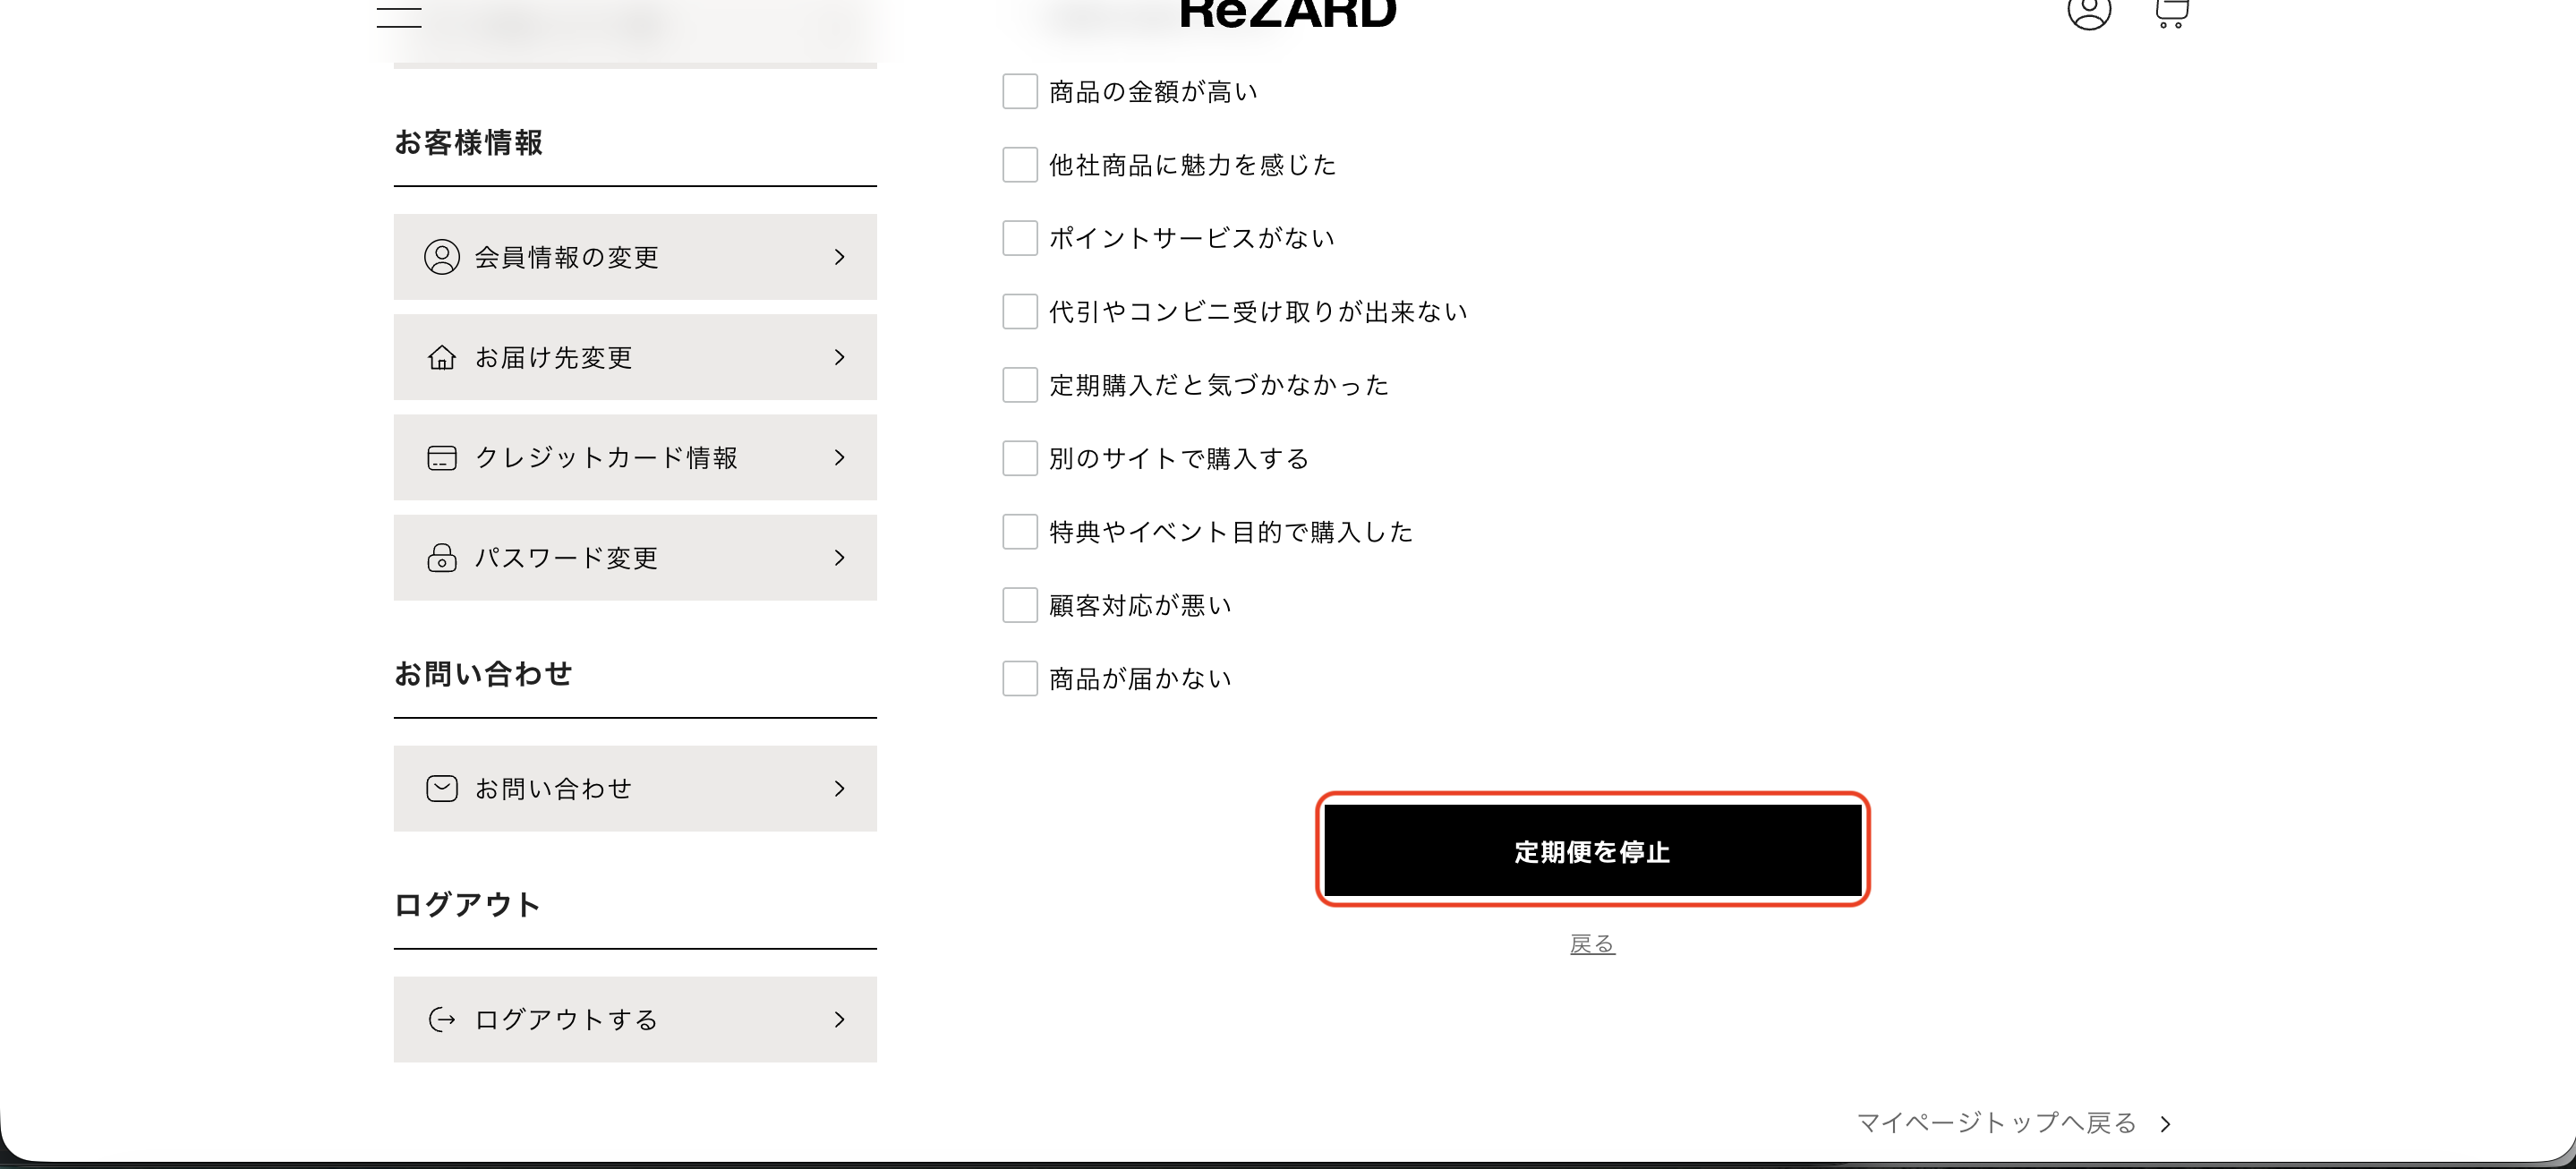Select the 商品が届かない checkbox

(x=1019, y=679)
